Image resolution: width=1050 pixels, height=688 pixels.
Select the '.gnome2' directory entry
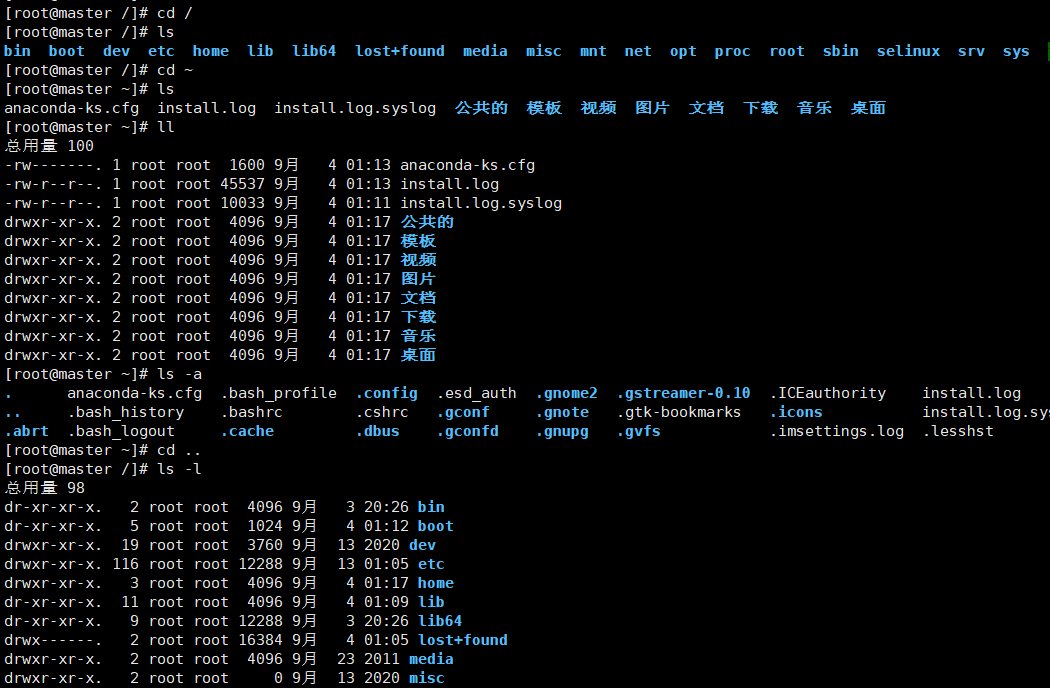567,393
